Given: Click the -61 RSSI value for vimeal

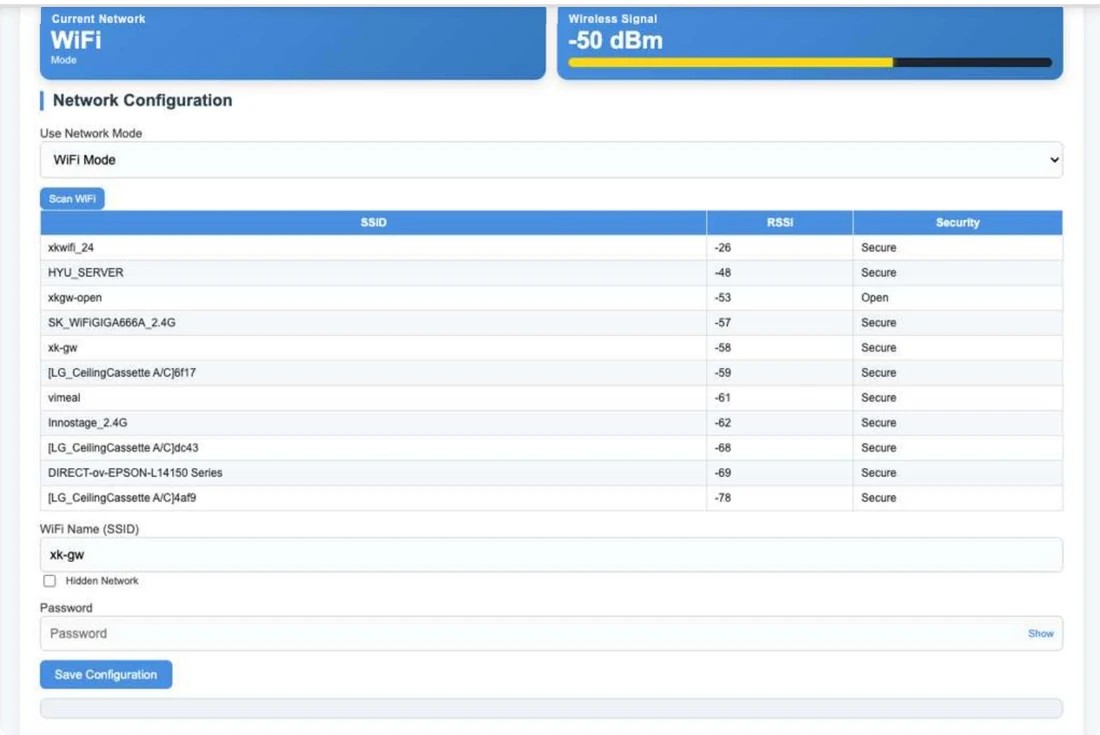Looking at the screenshot, I should [723, 398].
